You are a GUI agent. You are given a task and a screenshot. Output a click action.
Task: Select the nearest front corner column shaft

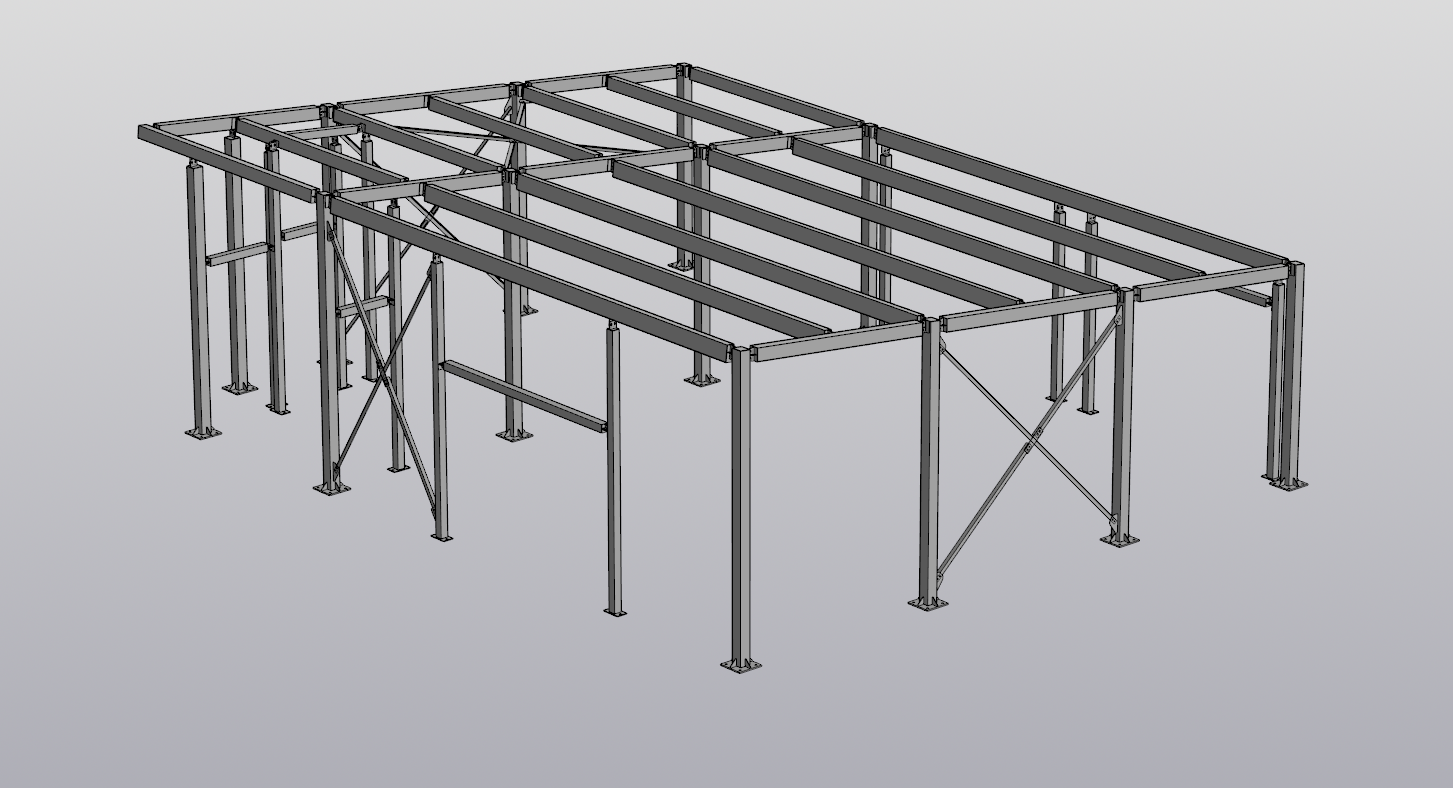(x=740, y=500)
